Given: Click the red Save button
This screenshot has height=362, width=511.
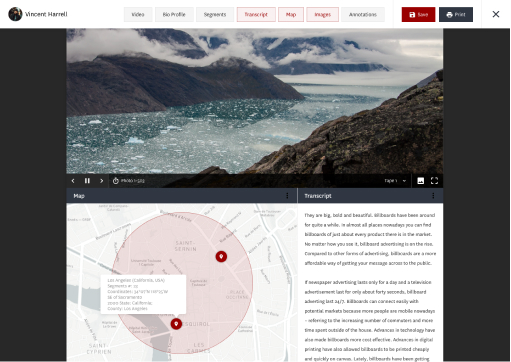Looking at the screenshot, I should click(x=418, y=14).
